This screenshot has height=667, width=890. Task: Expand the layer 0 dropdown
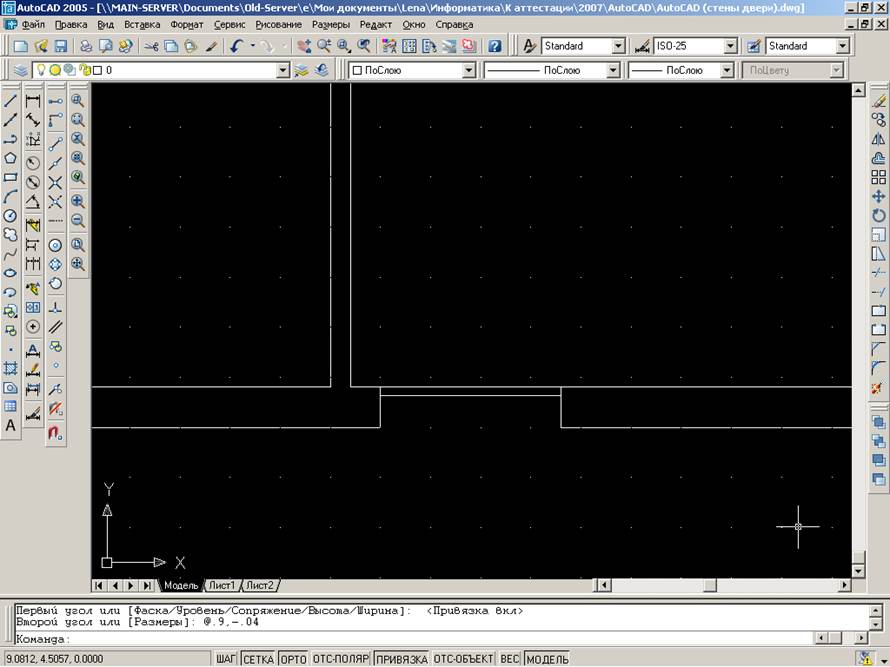[x=283, y=70]
